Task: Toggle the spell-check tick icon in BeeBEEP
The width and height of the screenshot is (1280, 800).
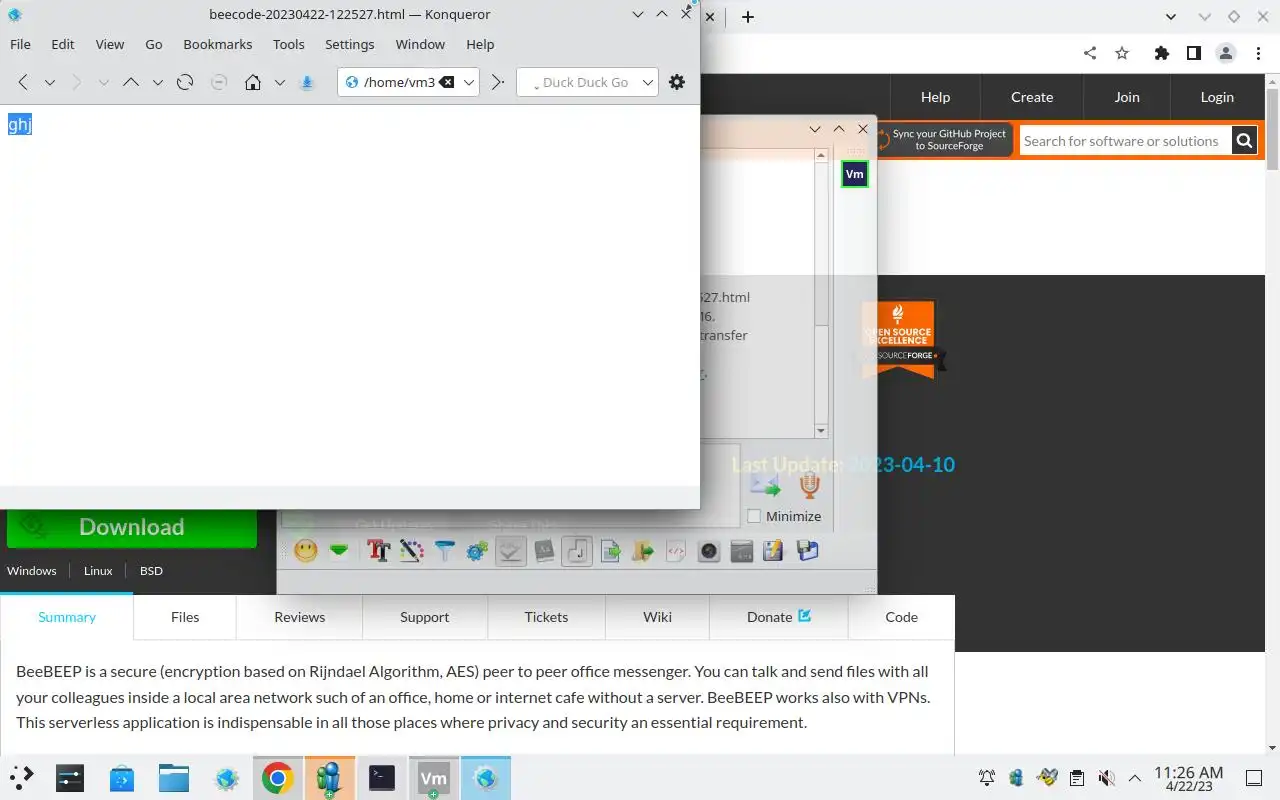Action: pos(511,550)
